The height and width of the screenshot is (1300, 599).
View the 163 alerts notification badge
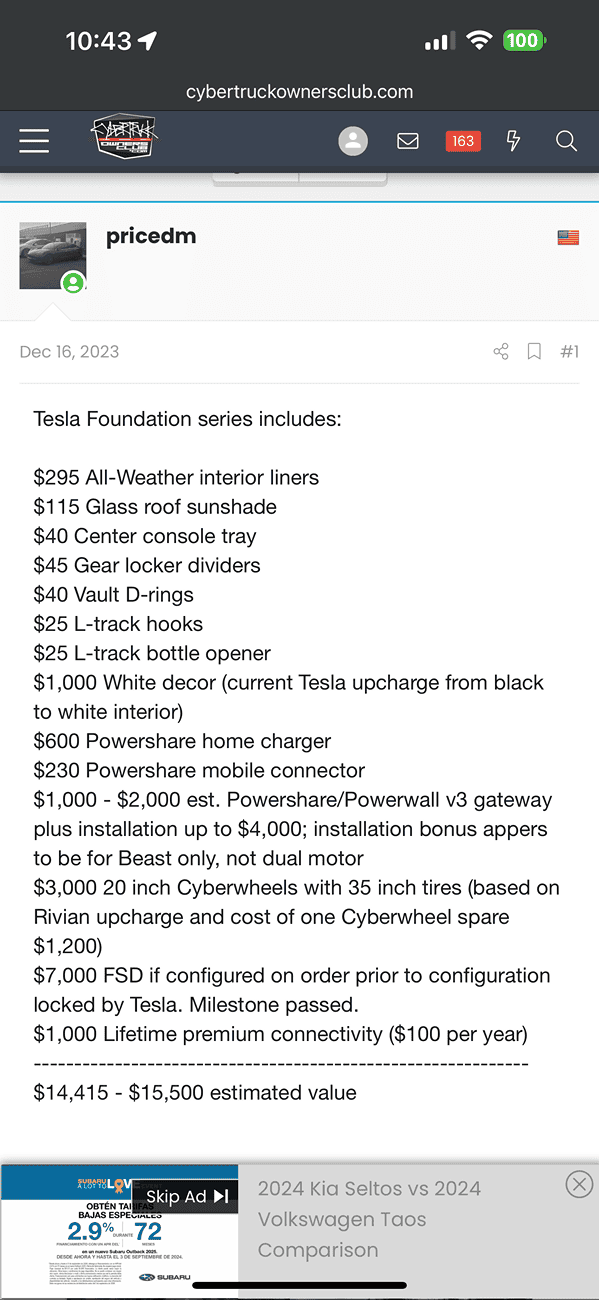[x=463, y=141]
